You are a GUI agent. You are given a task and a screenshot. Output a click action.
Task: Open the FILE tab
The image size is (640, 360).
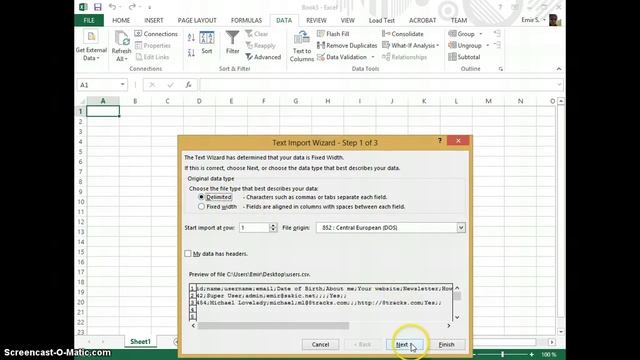(89, 20)
